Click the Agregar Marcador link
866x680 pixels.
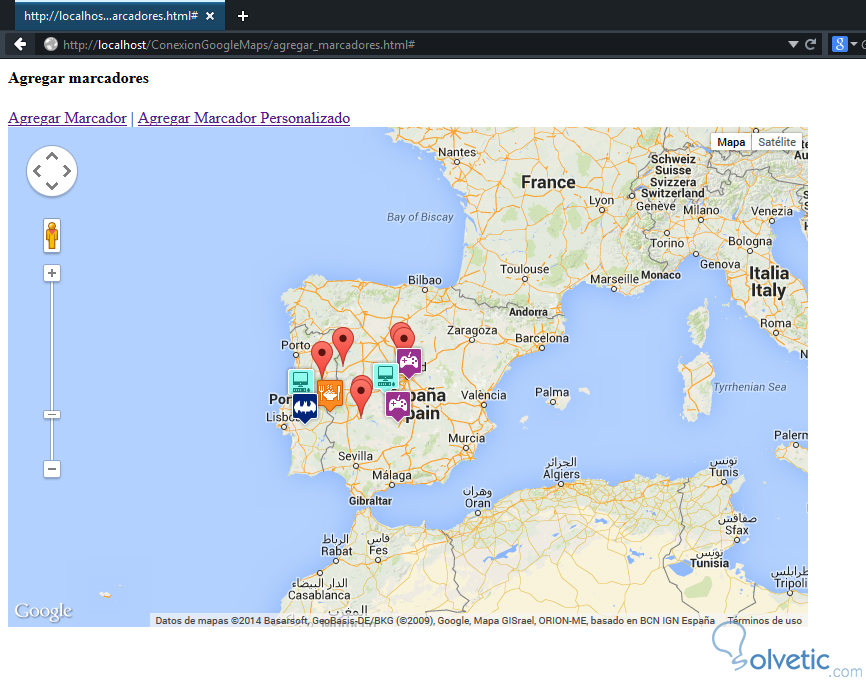[66, 118]
